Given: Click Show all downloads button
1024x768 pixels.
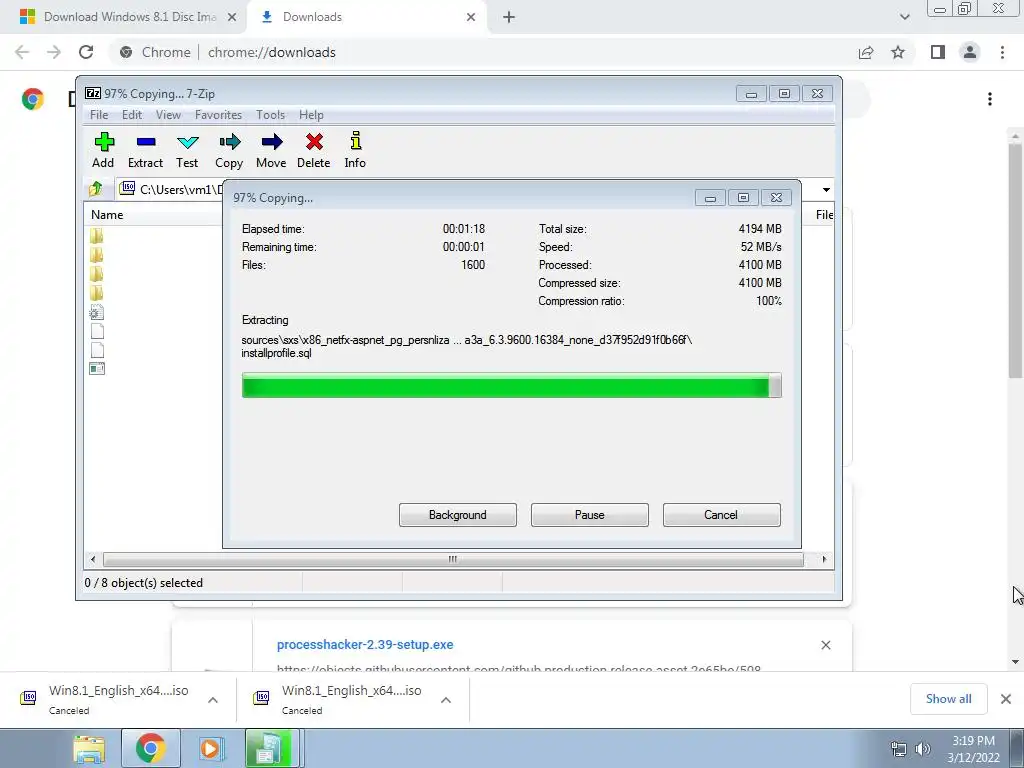Looking at the screenshot, I should (x=948, y=699).
